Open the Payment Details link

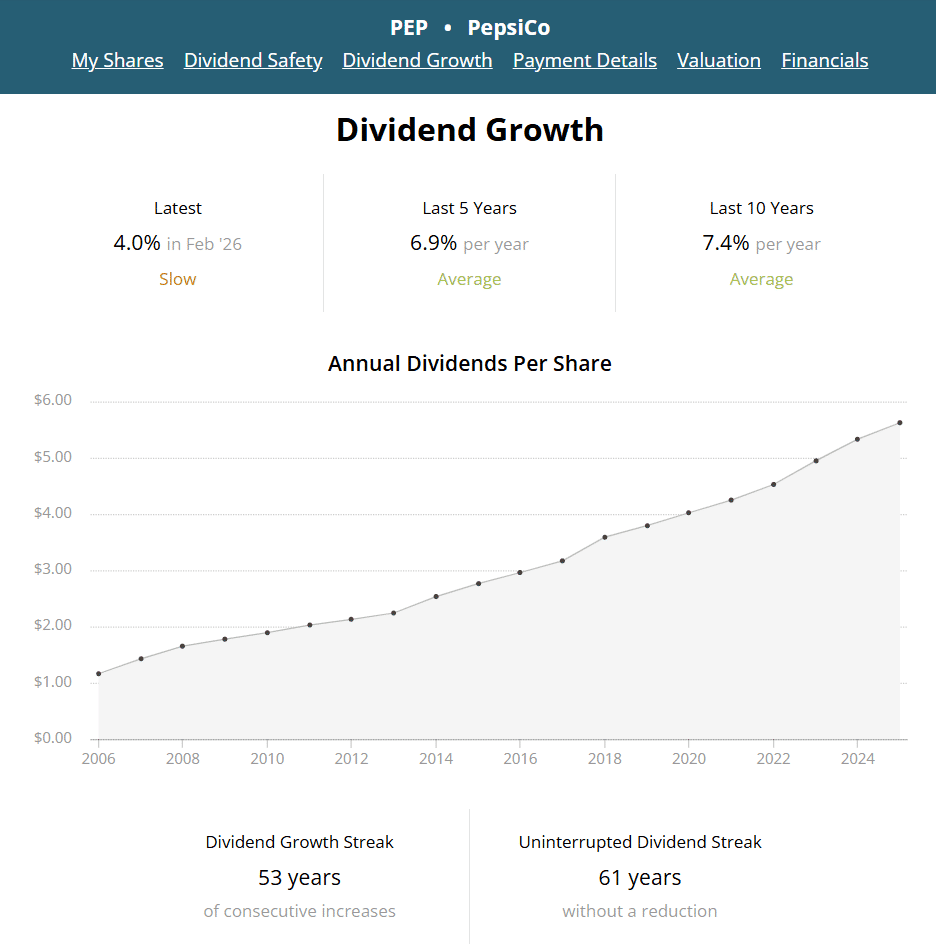pyautogui.click(x=585, y=60)
